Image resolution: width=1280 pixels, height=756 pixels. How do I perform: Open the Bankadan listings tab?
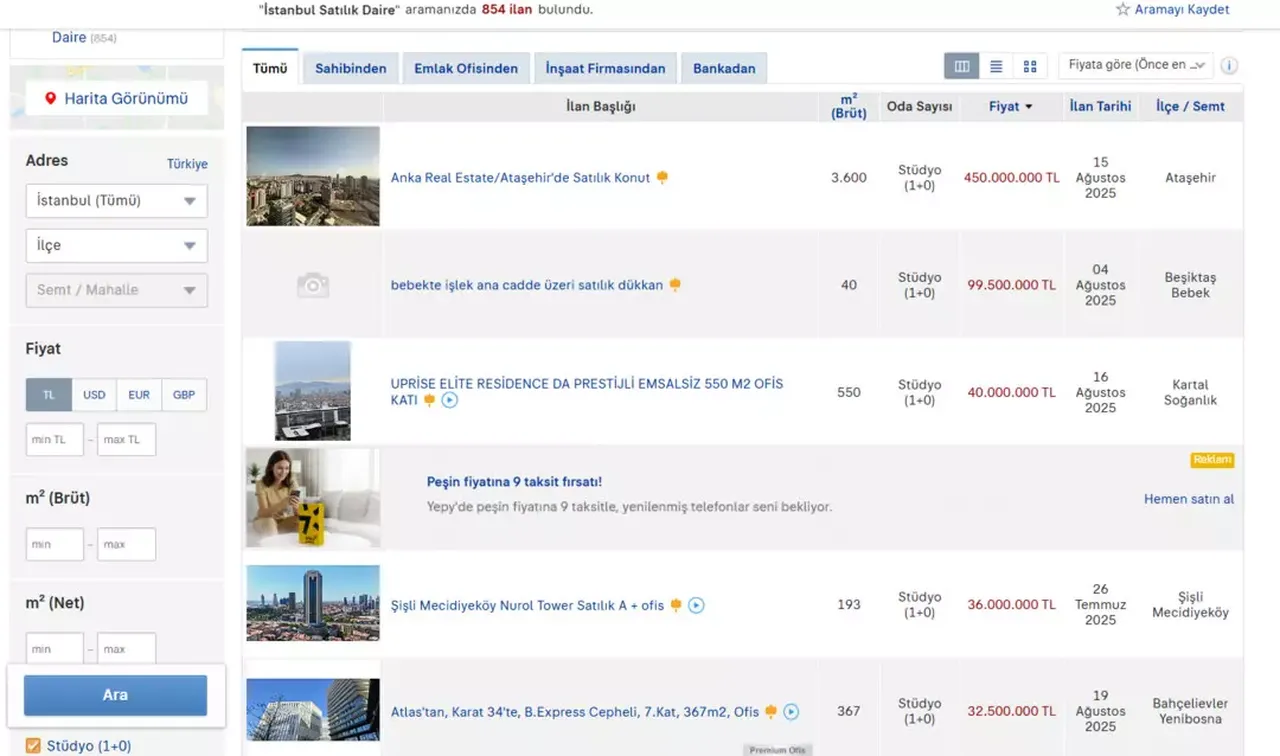723,68
